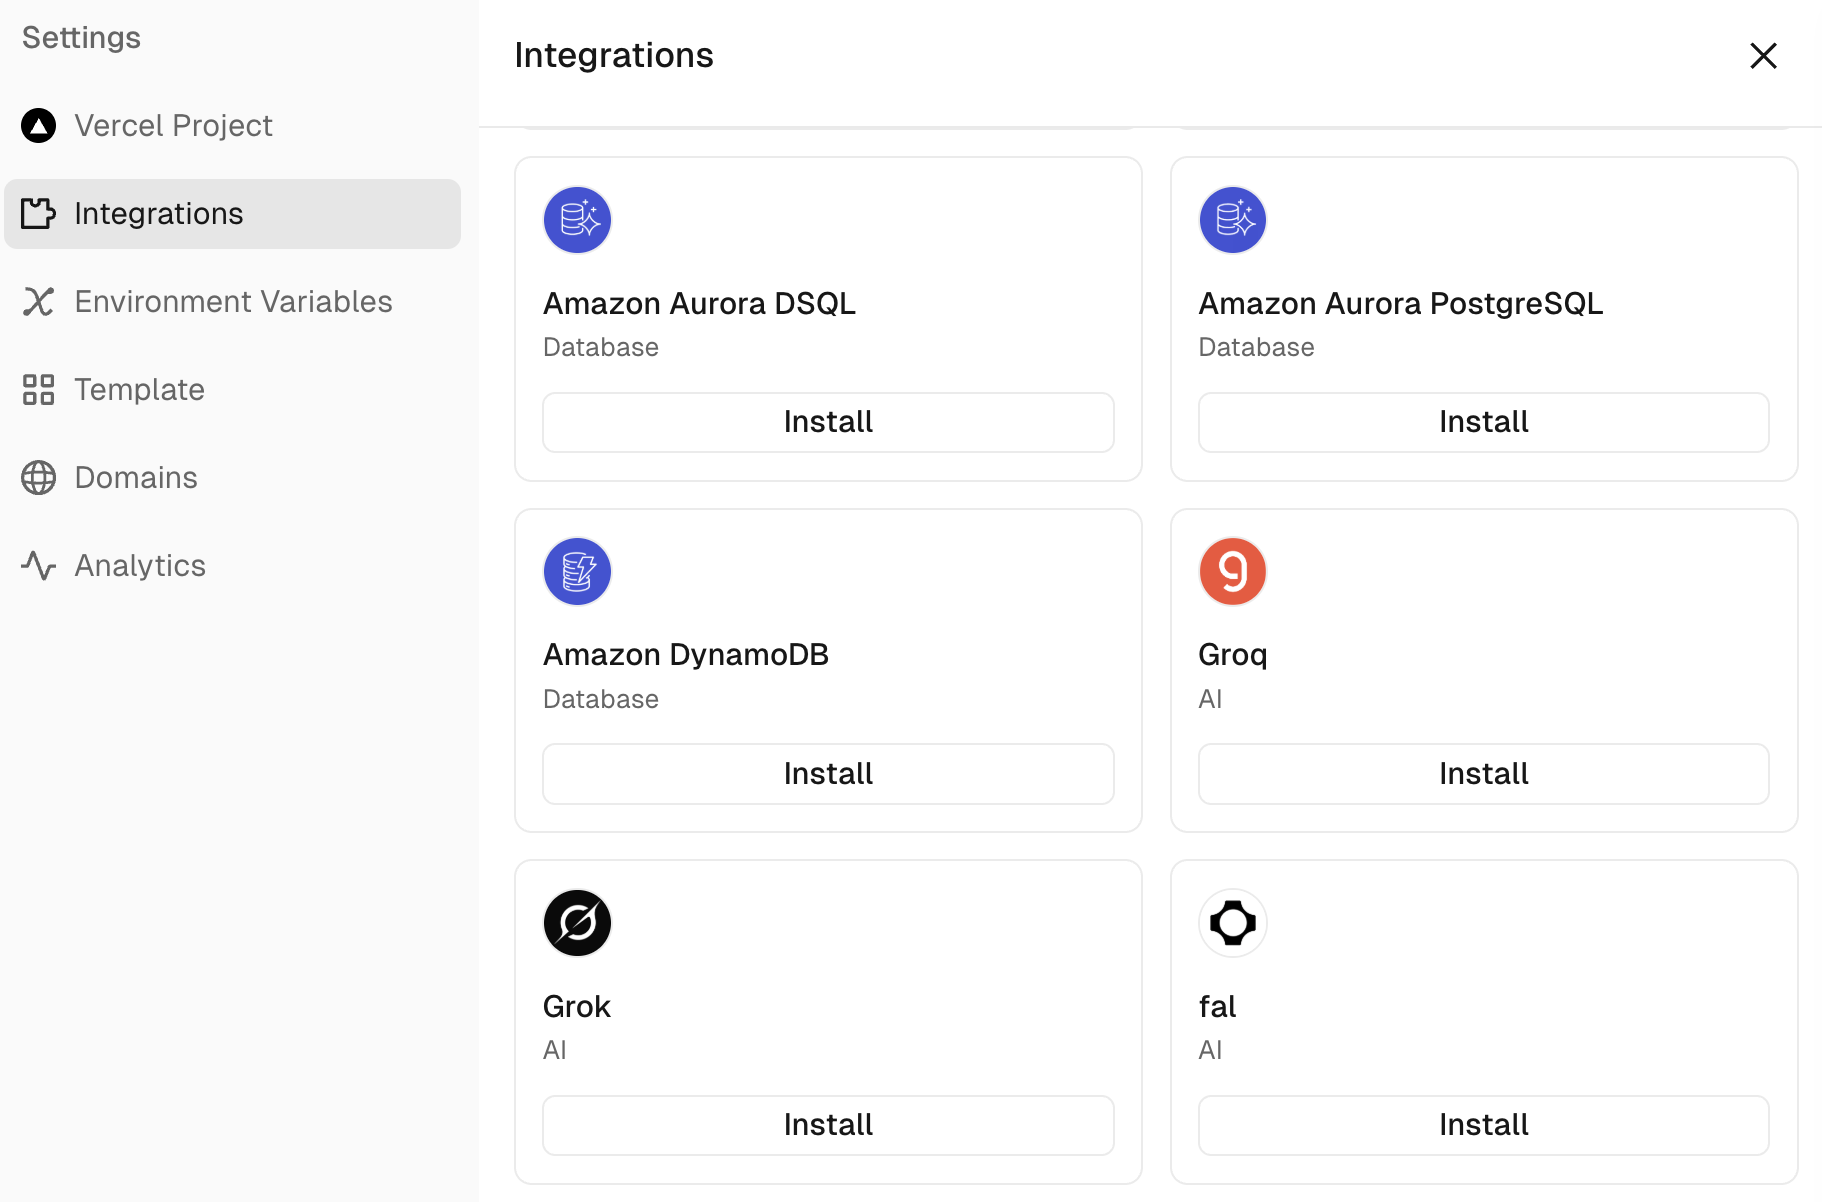
Task: Click the Amazon Aurora PostgreSQL title
Action: coord(1401,303)
